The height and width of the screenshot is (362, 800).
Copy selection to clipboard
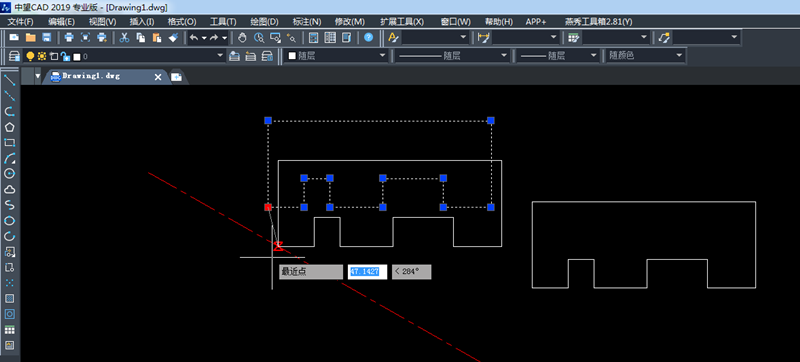[140, 37]
